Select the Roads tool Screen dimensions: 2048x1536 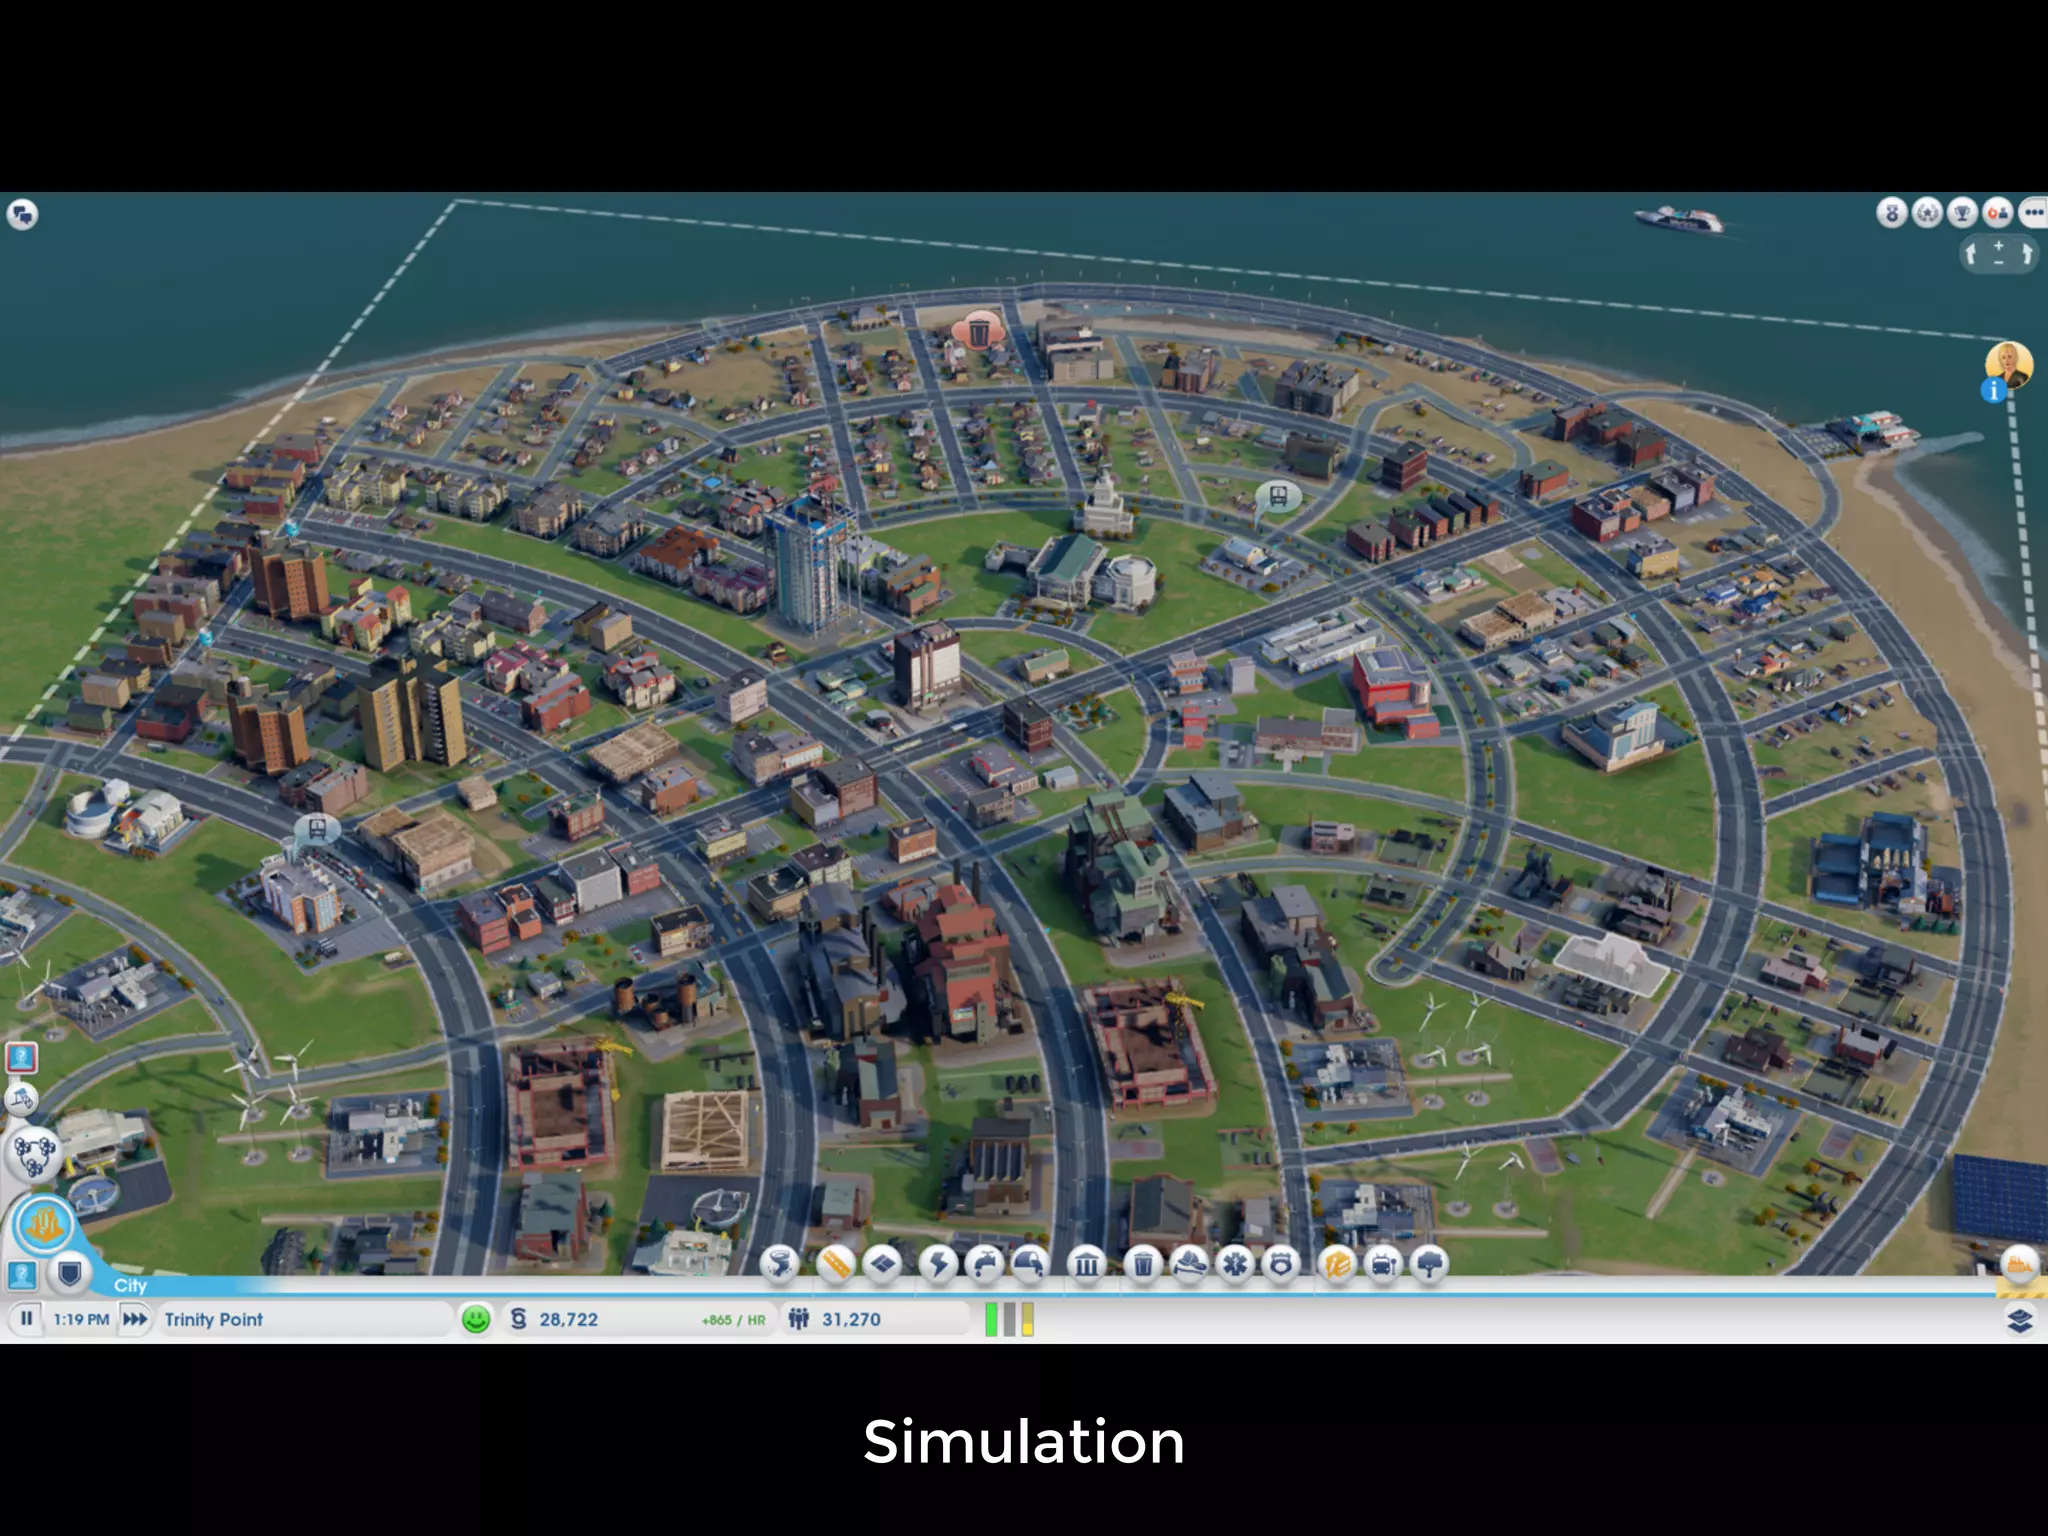[x=834, y=1265]
